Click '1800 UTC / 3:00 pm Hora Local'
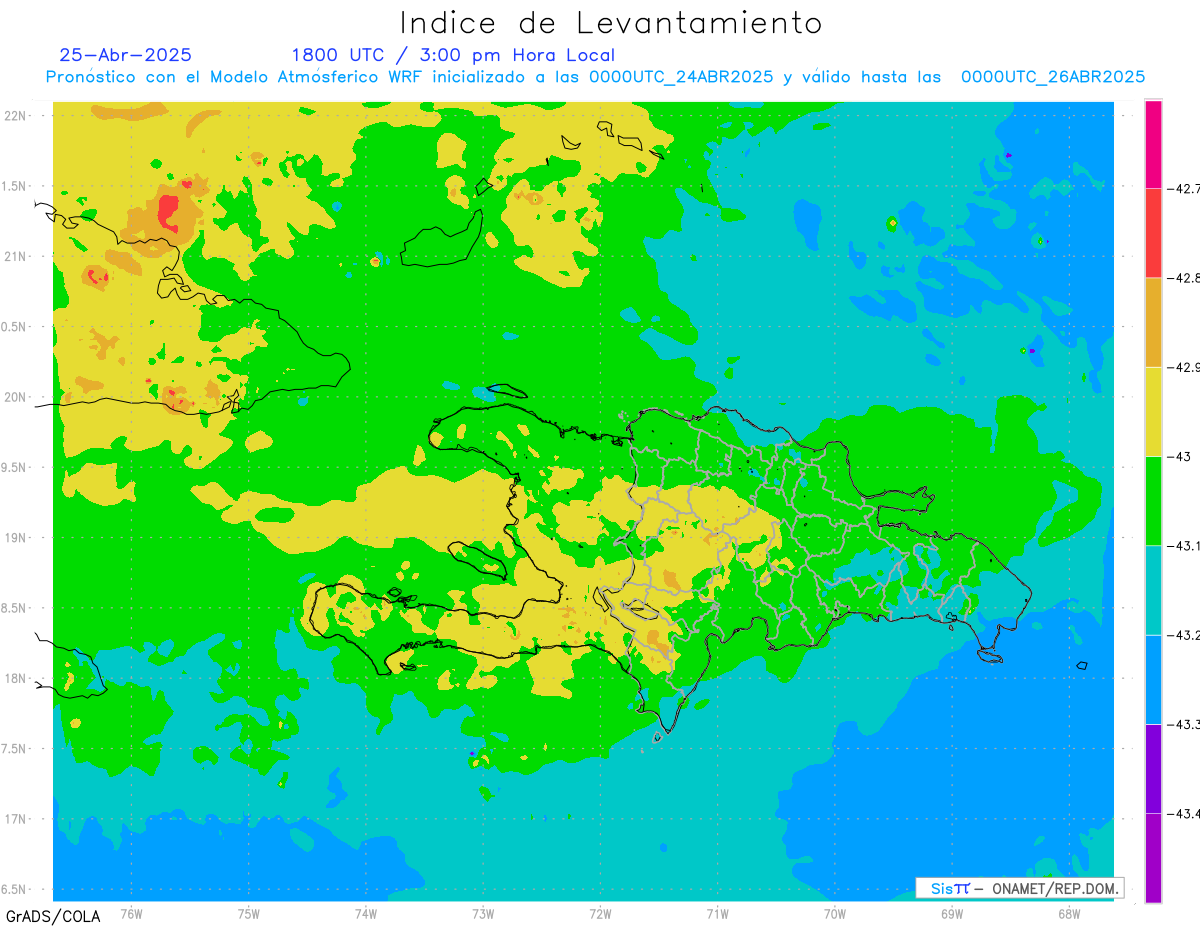Screen dimensions: 1200x927 [453, 56]
